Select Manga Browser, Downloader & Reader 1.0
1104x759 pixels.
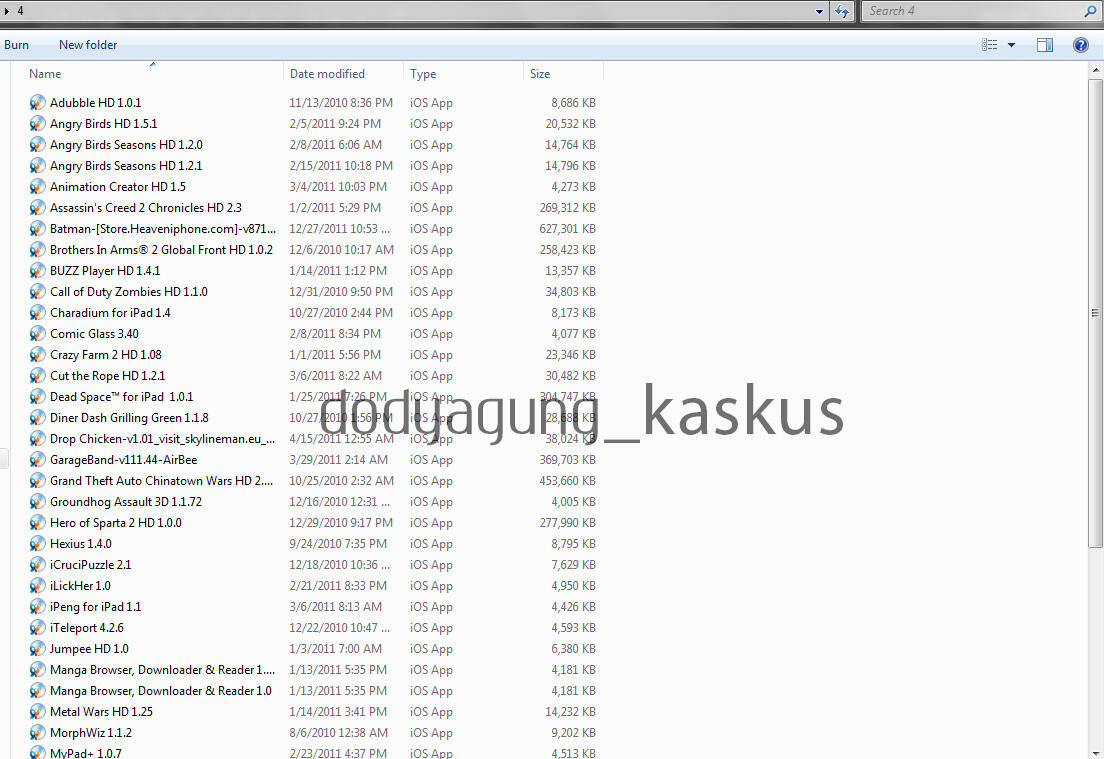click(161, 691)
